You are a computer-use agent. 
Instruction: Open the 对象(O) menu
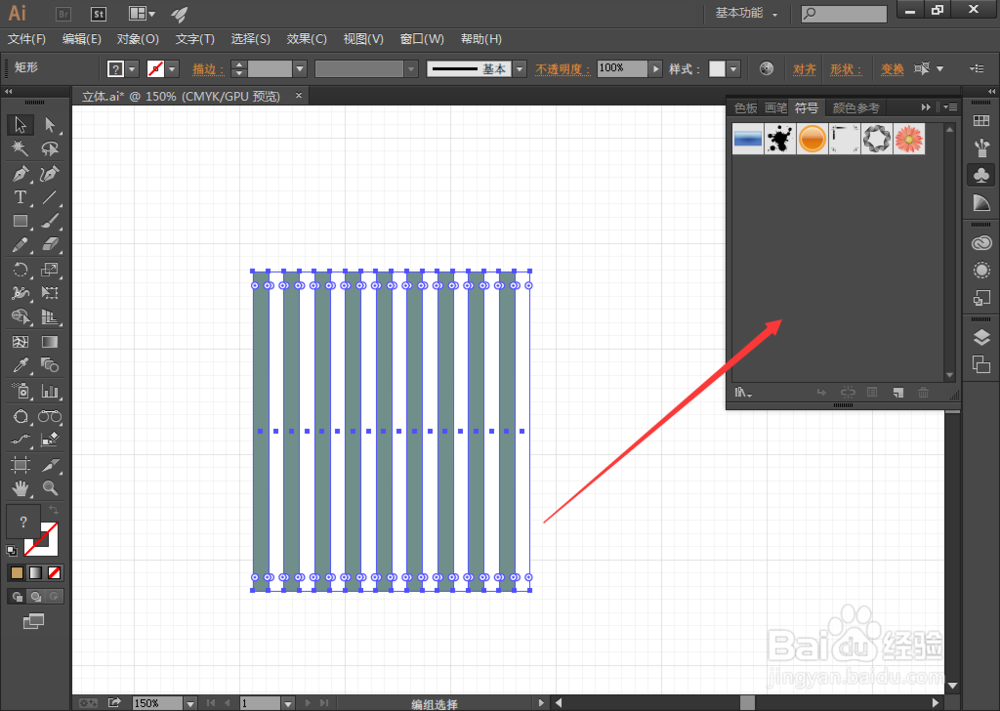[138, 39]
